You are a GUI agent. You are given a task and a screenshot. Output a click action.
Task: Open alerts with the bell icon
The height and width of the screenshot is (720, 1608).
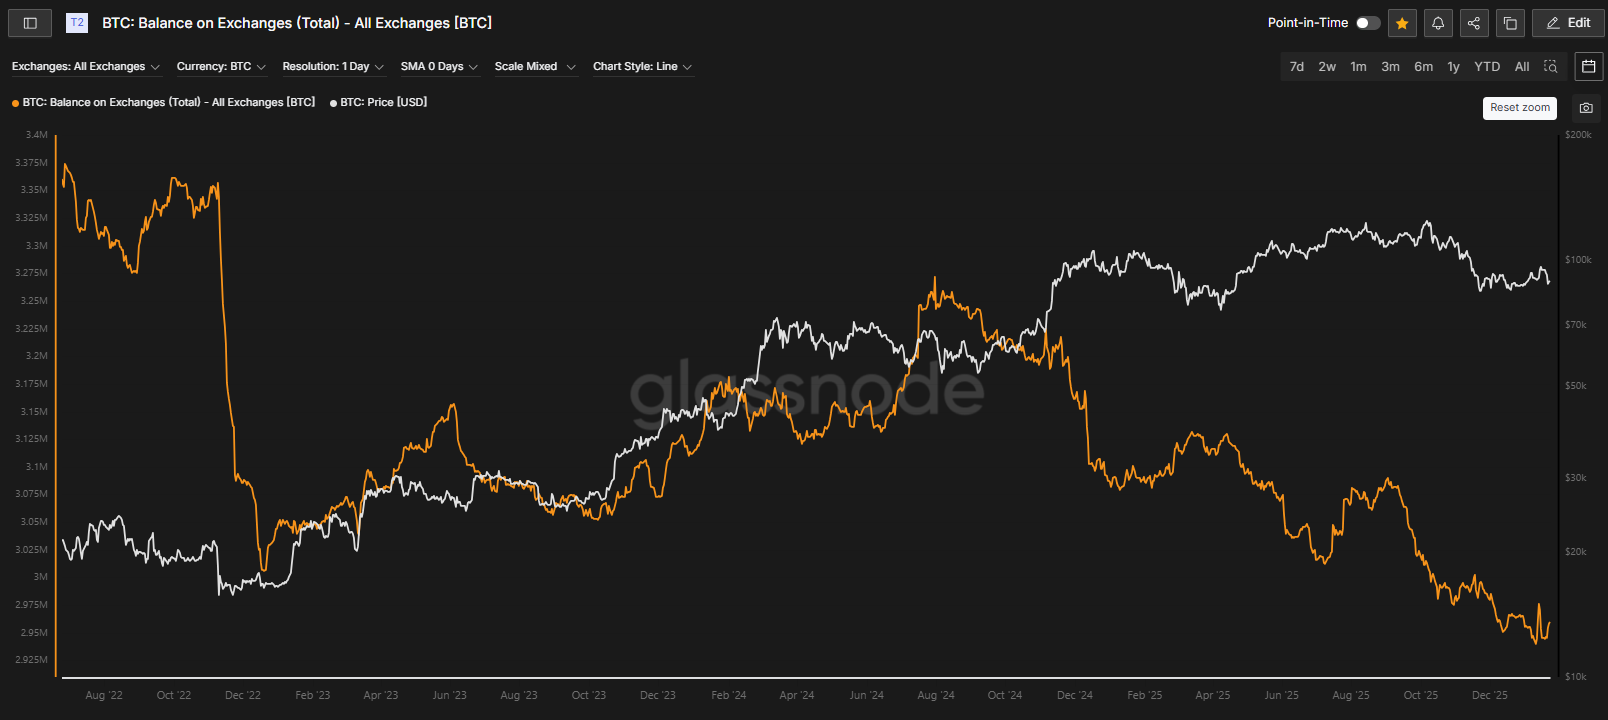tap(1438, 23)
